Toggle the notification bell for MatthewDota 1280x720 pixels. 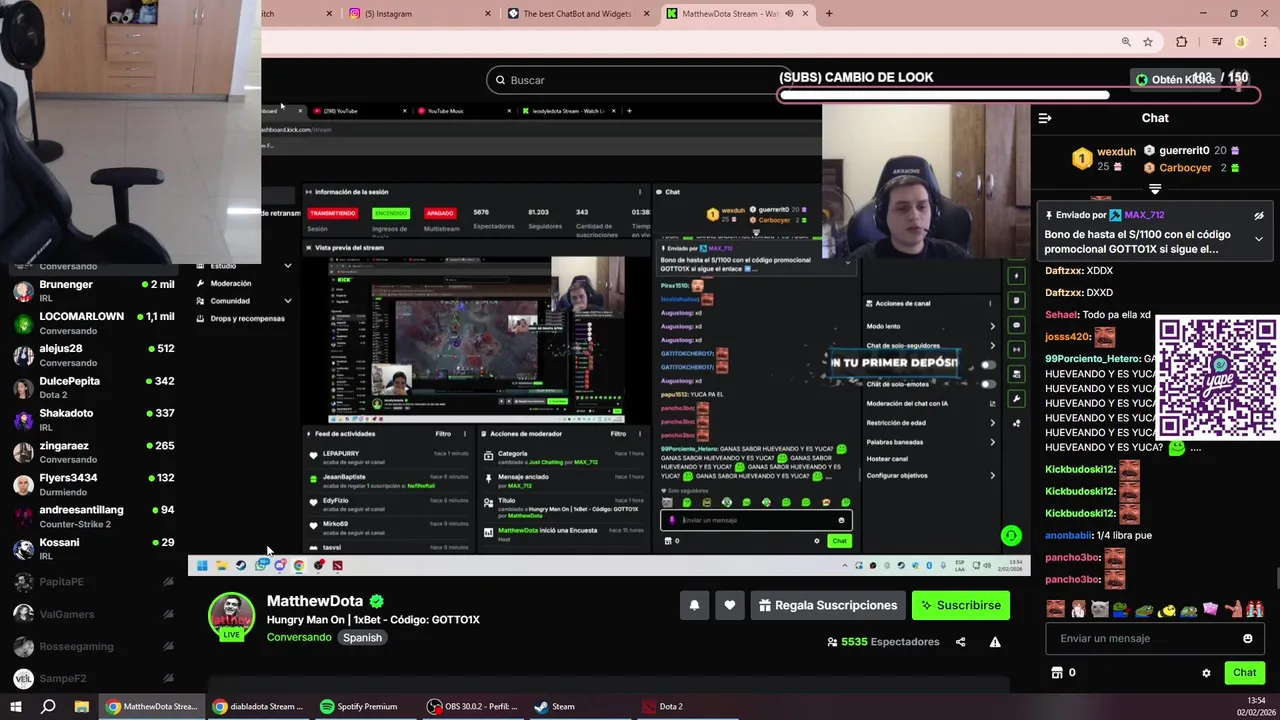(694, 605)
